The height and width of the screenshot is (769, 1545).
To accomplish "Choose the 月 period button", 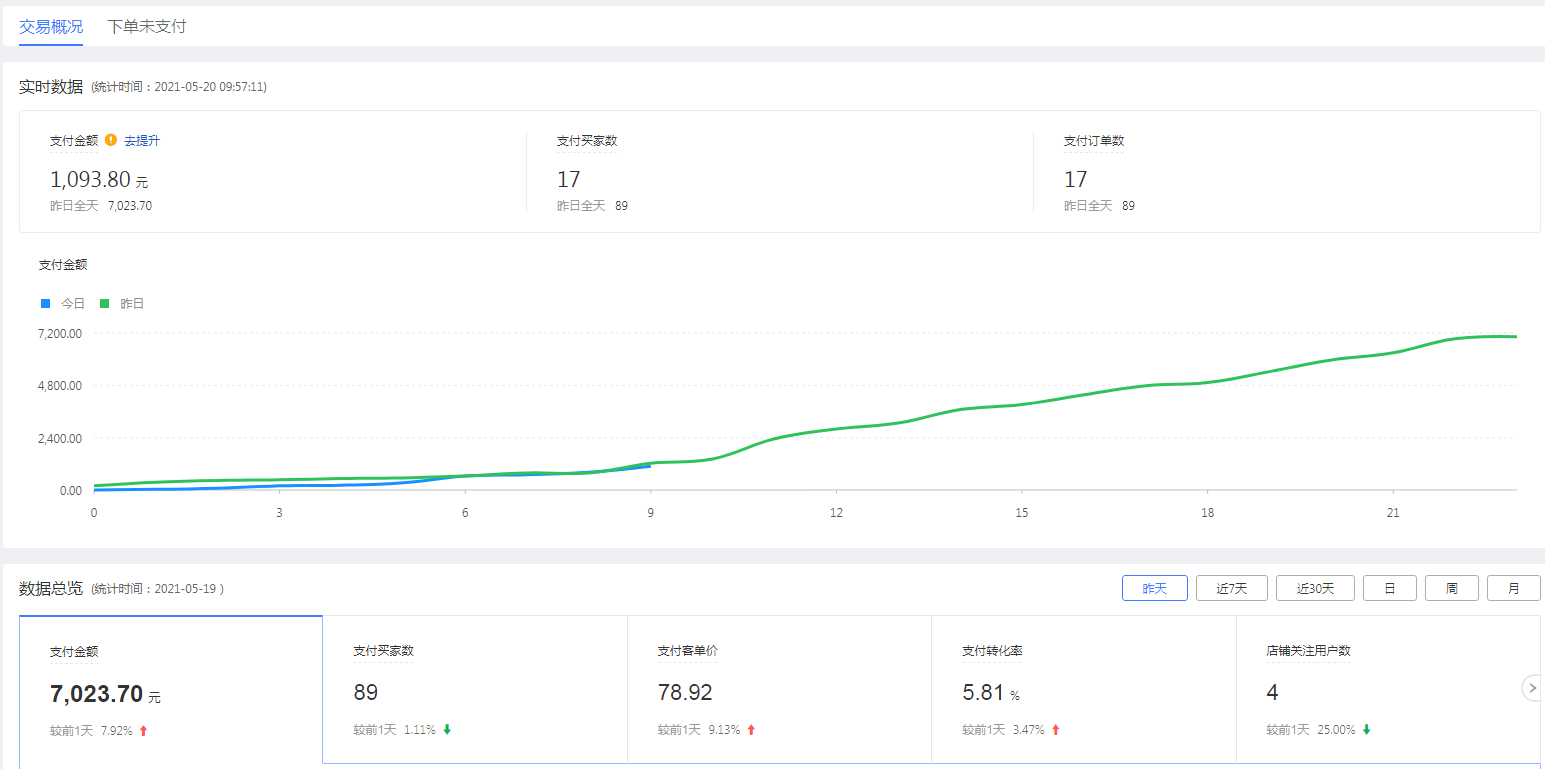I will [x=1514, y=588].
